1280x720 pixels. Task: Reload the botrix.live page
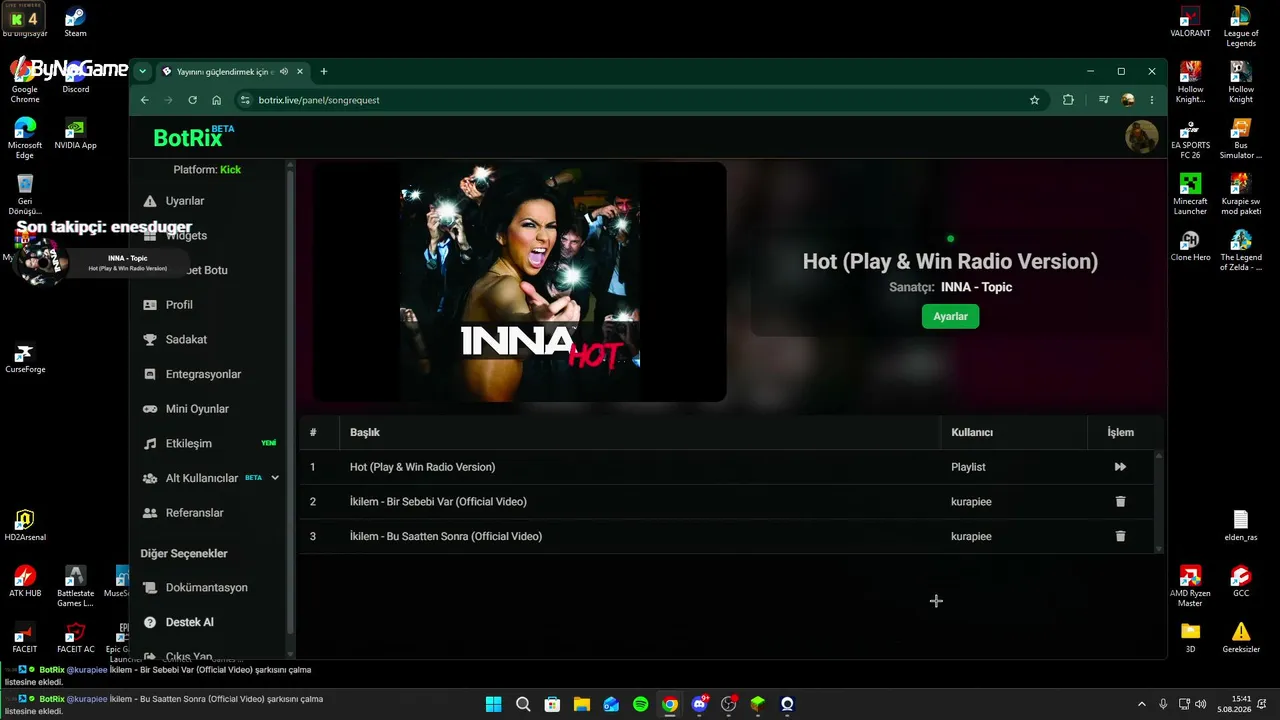click(x=193, y=100)
